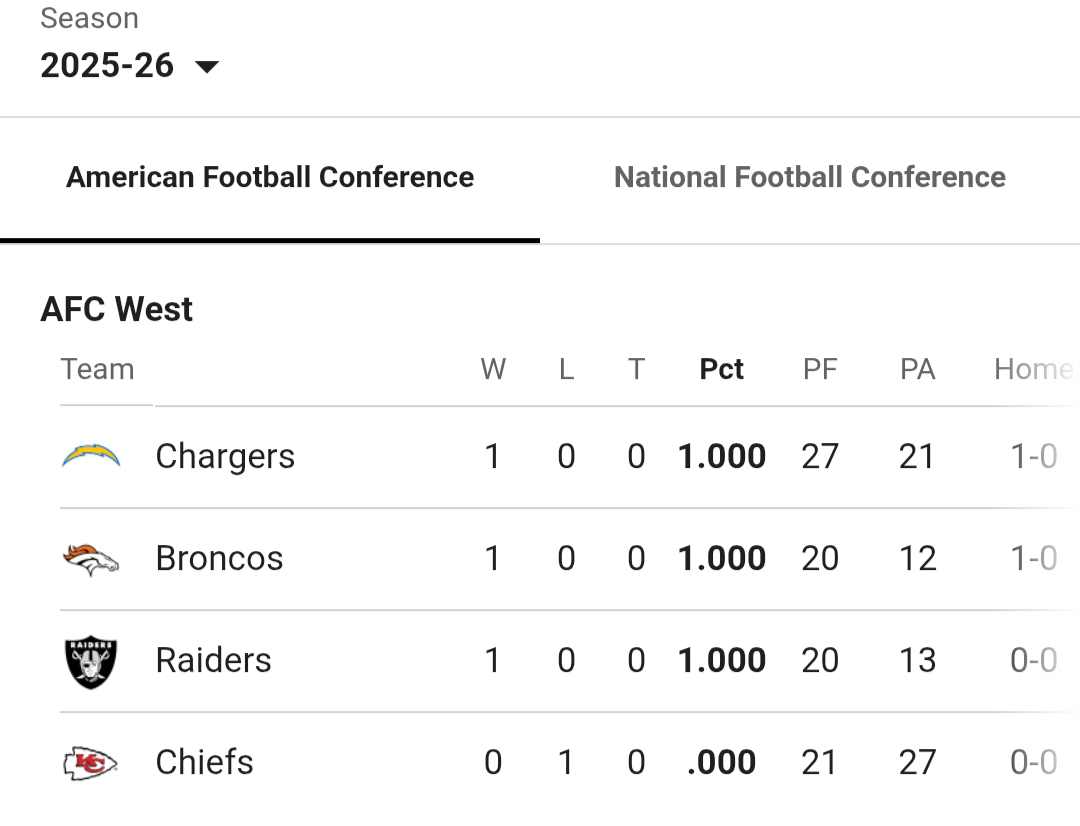Select the Raiders team name
The image size is (1080, 826).
(x=213, y=661)
